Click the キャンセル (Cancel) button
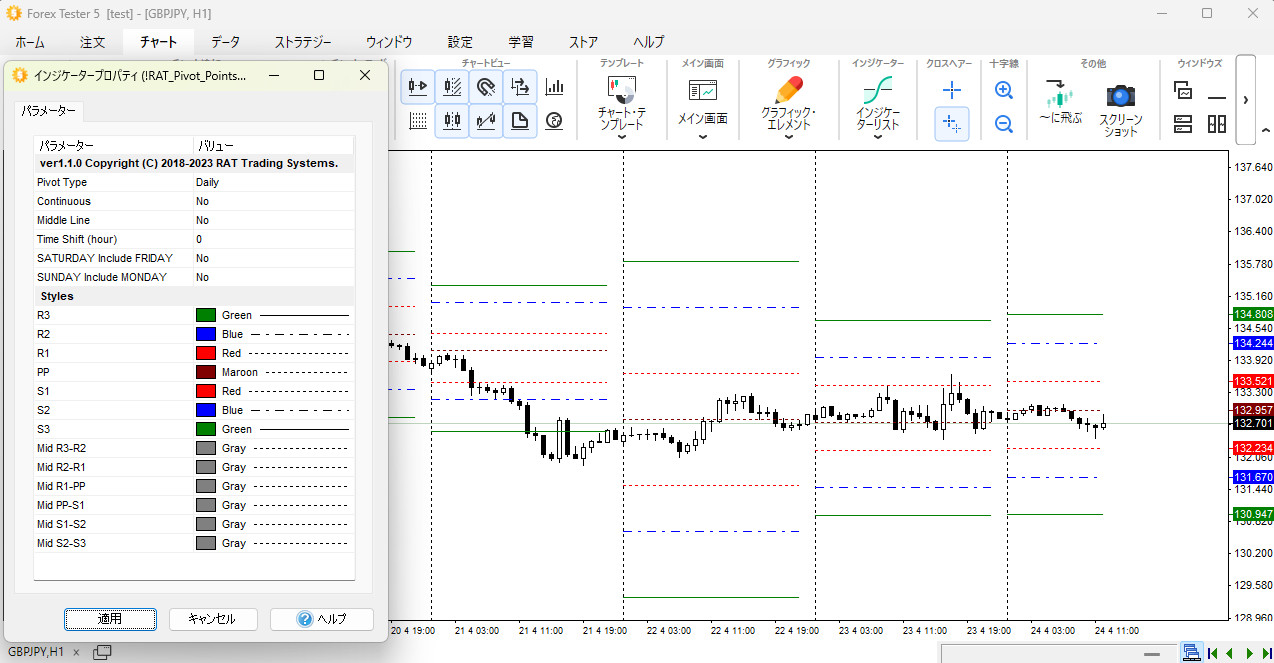The height and width of the screenshot is (663, 1274). 212,619
